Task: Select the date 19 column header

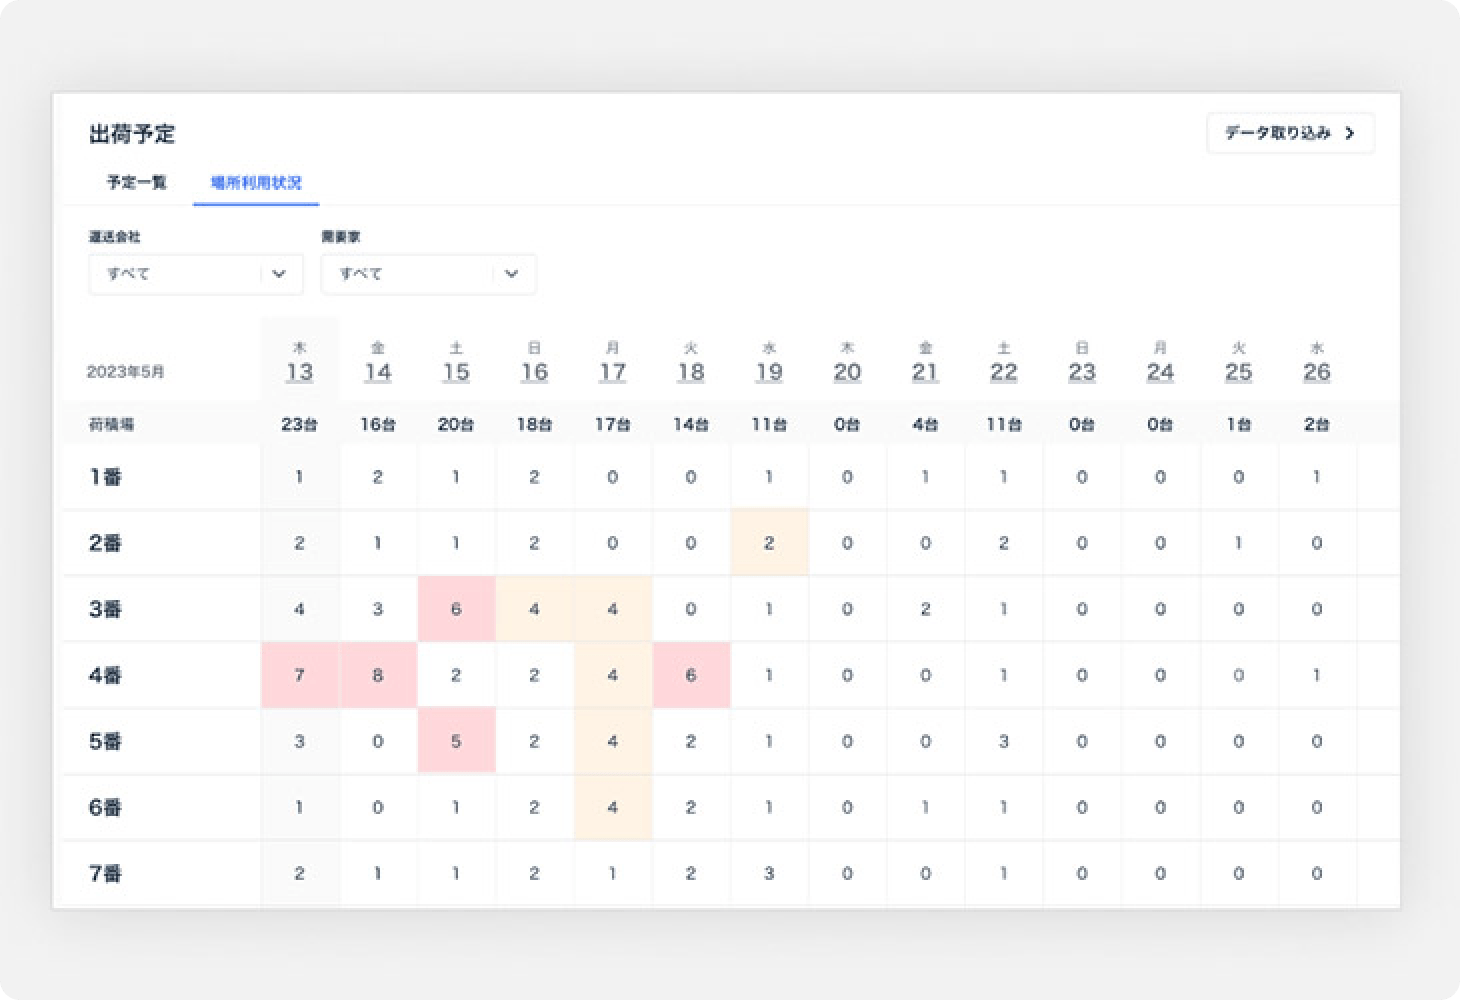Action: pyautogui.click(x=769, y=363)
